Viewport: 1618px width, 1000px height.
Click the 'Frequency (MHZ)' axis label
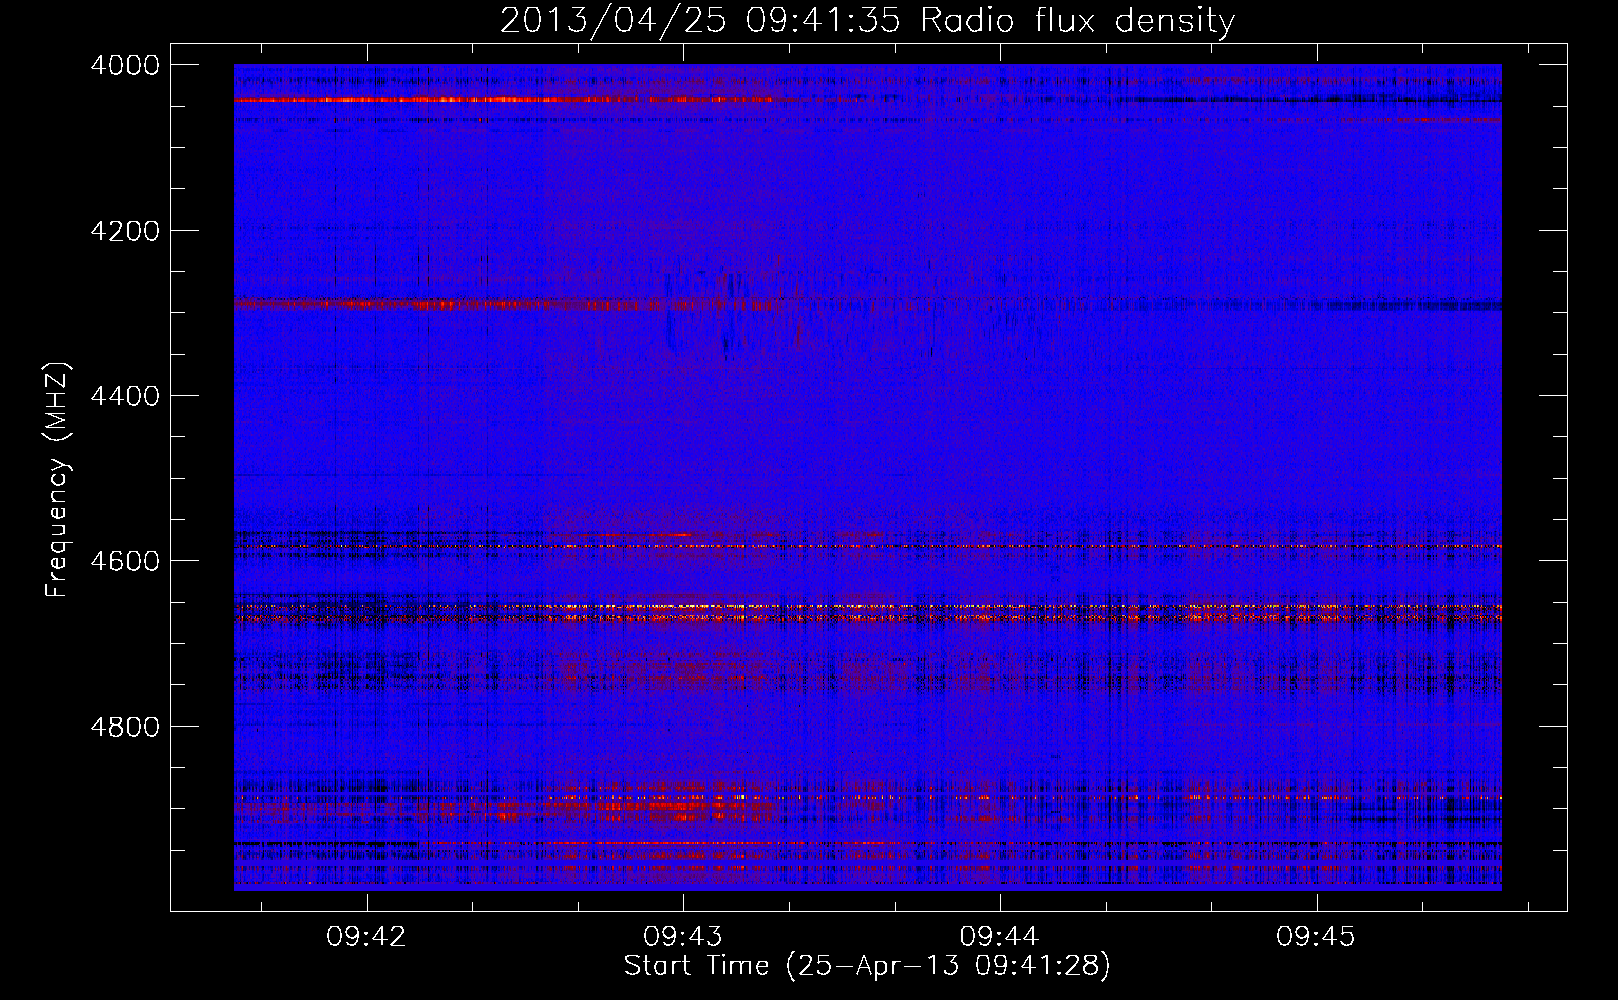click(x=58, y=480)
